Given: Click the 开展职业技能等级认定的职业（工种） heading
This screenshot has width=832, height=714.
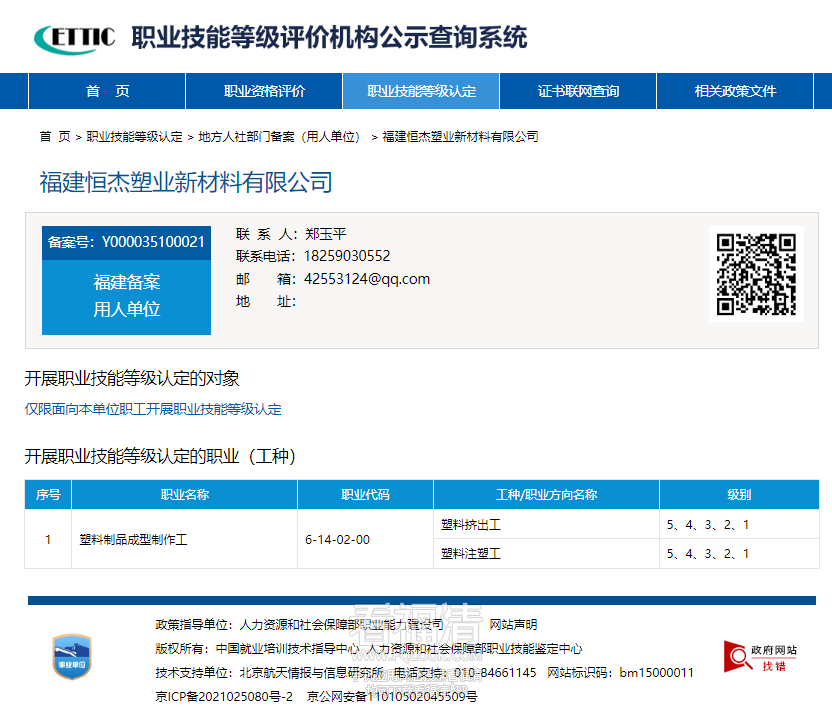Looking at the screenshot, I should point(160,456).
